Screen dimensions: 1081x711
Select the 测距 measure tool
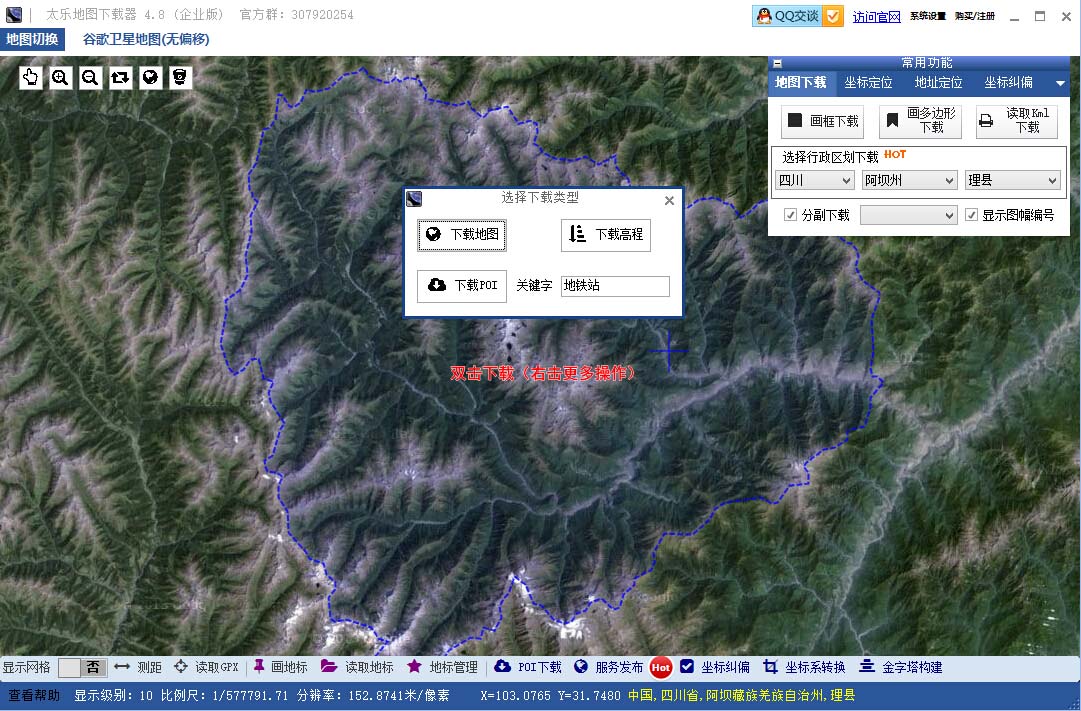138,667
